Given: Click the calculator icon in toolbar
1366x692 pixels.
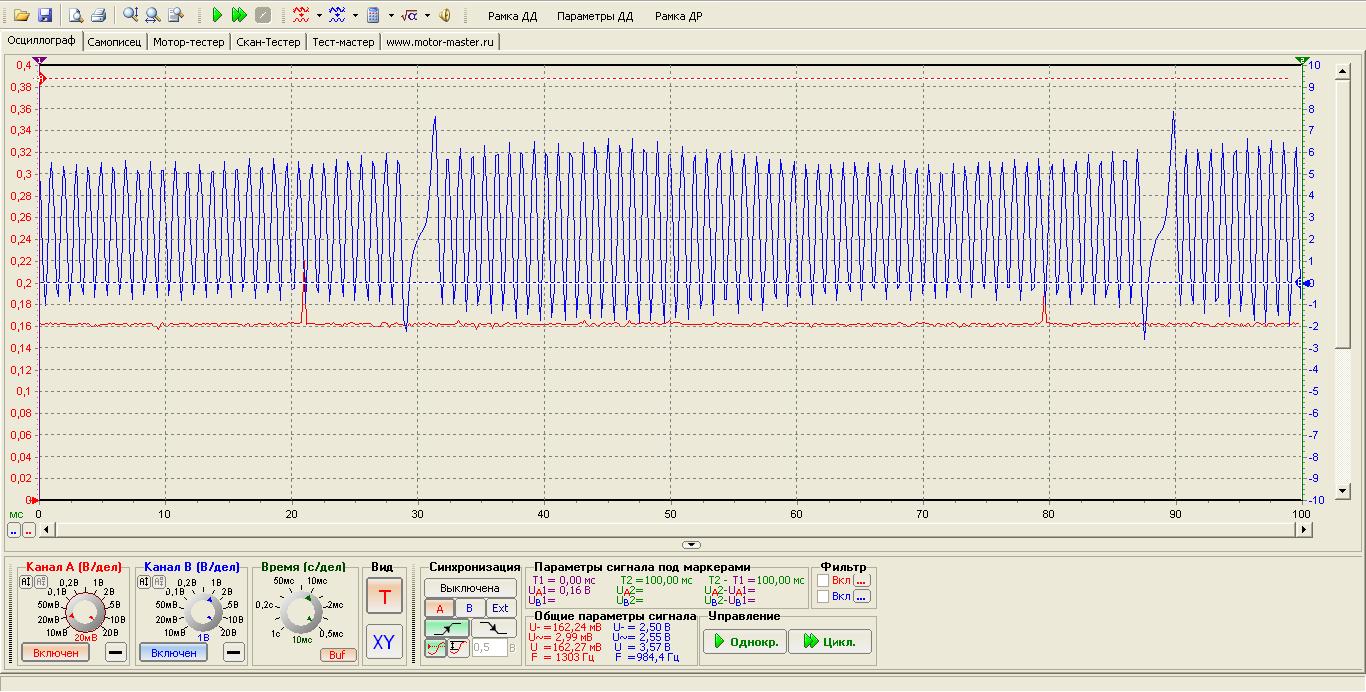Looking at the screenshot, I should click(x=373, y=15).
